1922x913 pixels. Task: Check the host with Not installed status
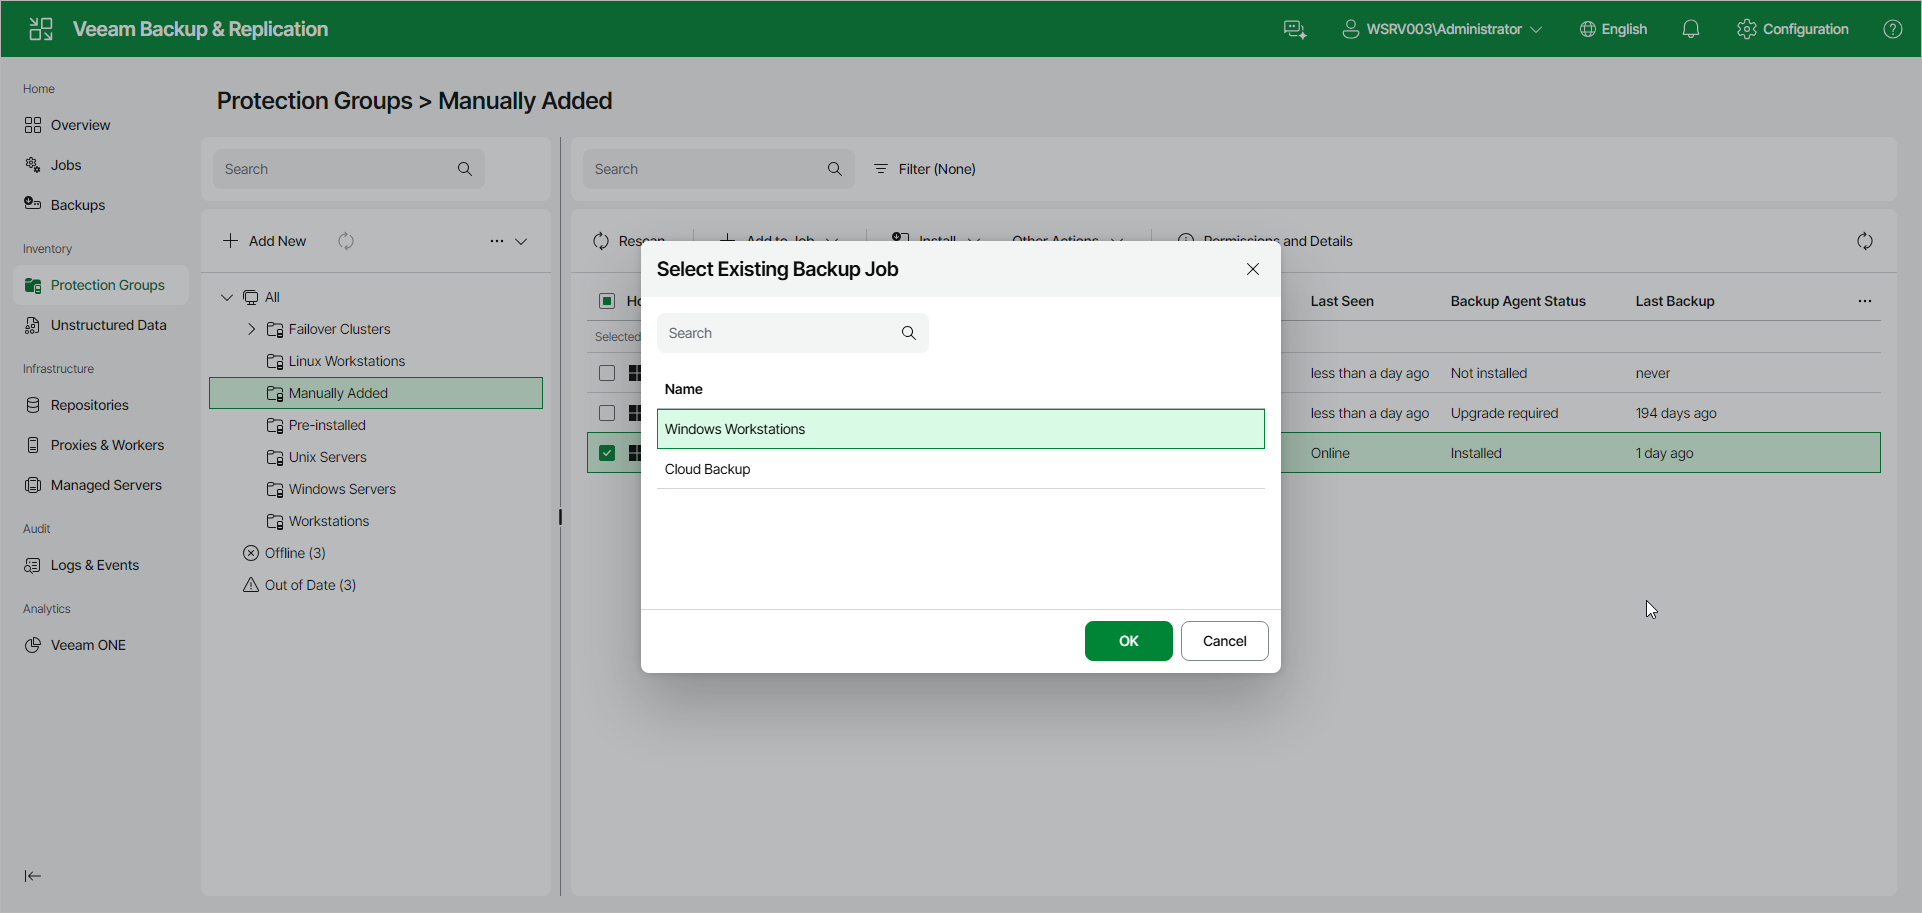pyautogui.click(x=607, y=373)
